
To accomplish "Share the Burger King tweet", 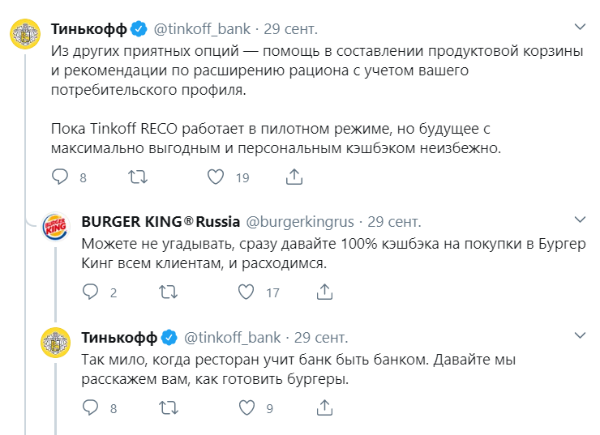I will [x=324, y=292].
